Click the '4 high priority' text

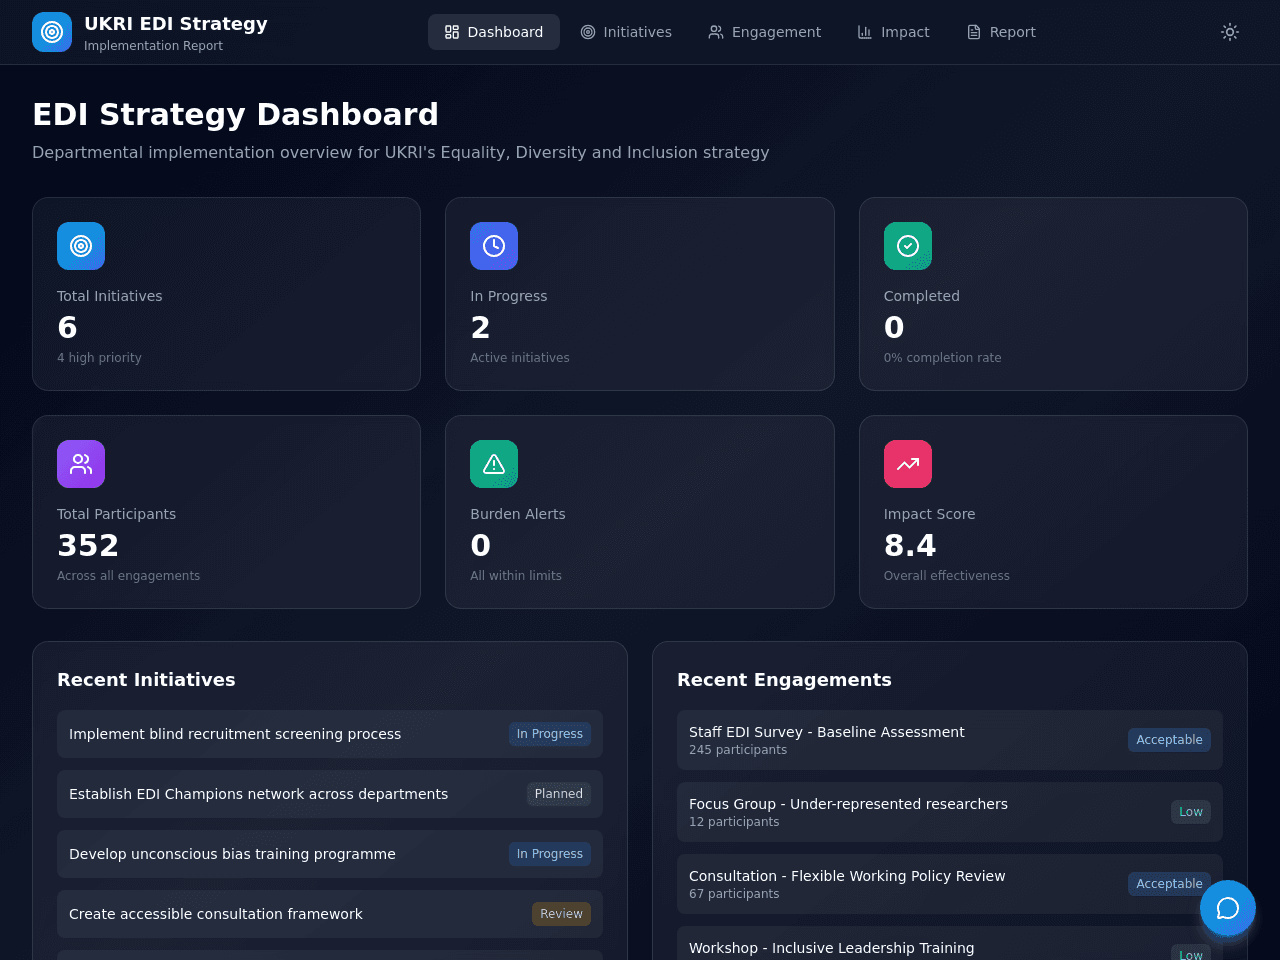99,358
